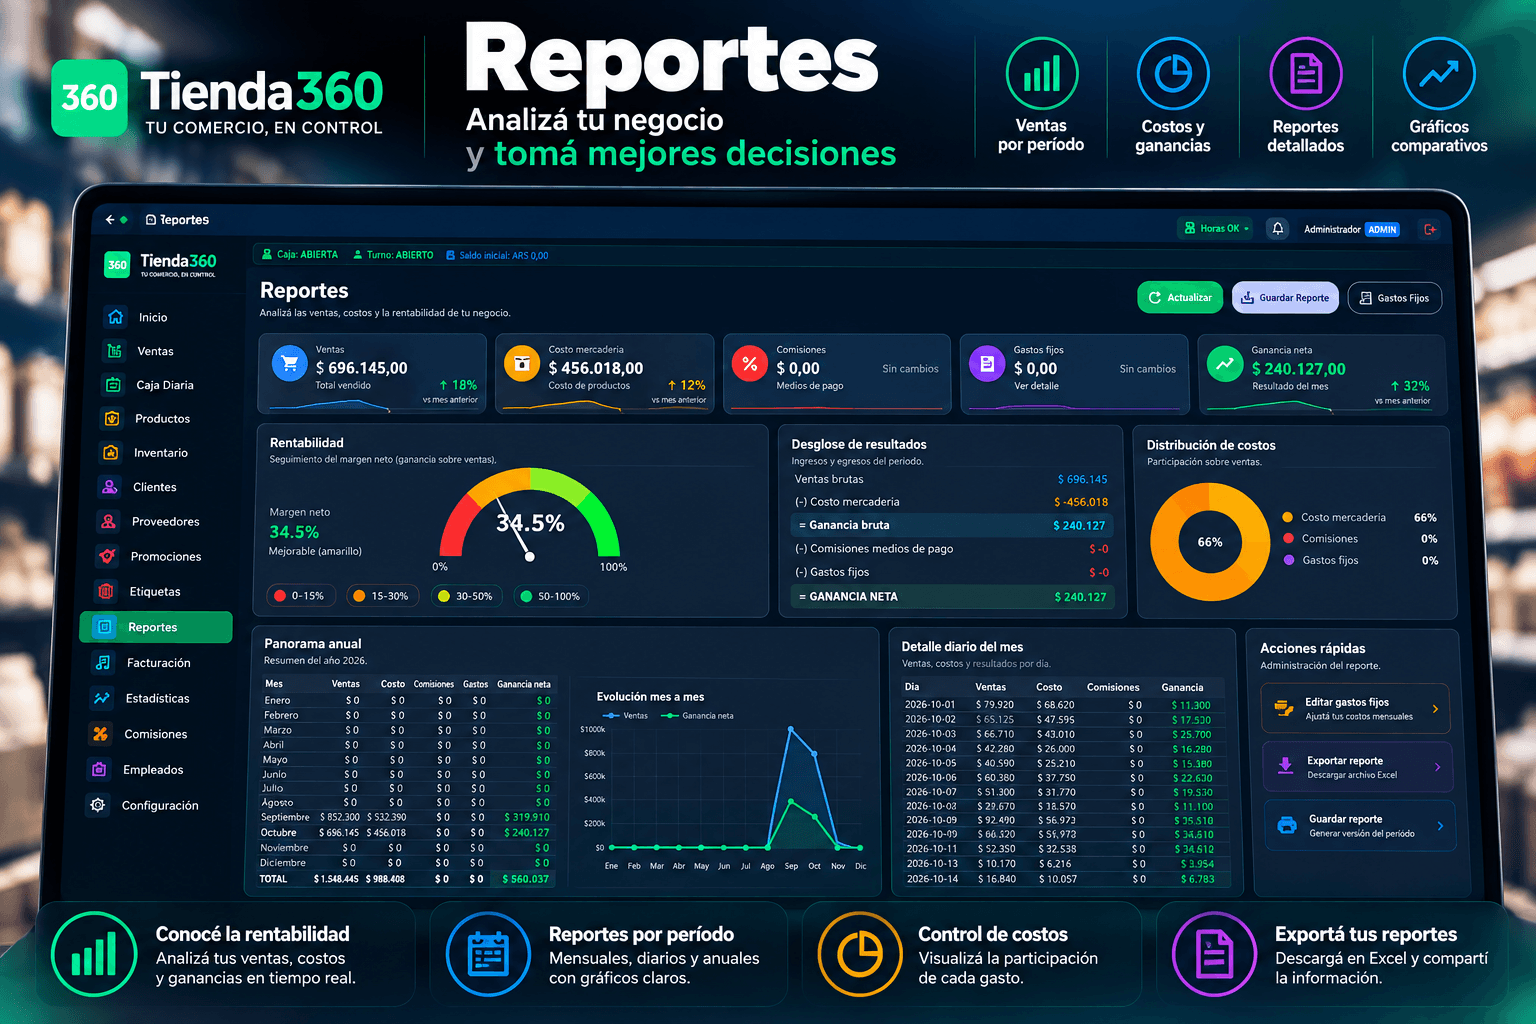The image size is (1536, 1024).
Task: Open the Empleados sidebar icon
Action: coord(99,770)
